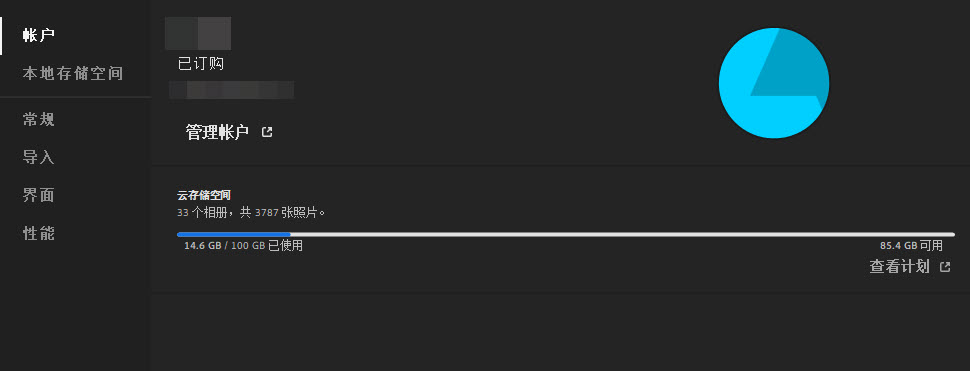Click external-link icon next to 查看计划
The width and height of the screenshot is (970, 371).
[x=945, y=267]
